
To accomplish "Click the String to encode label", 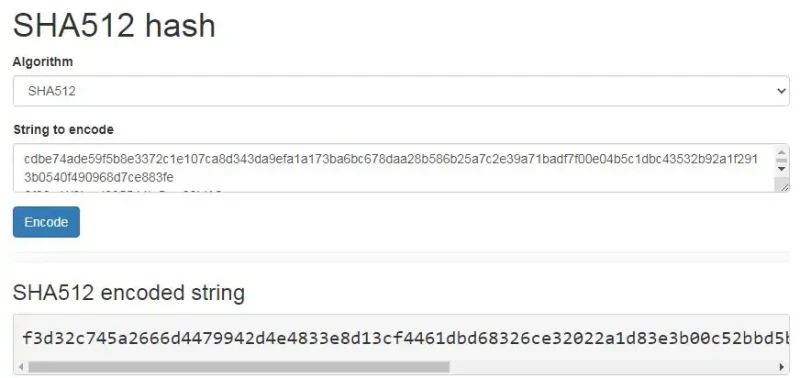I will pyautogui.click(x=63, y=130).
